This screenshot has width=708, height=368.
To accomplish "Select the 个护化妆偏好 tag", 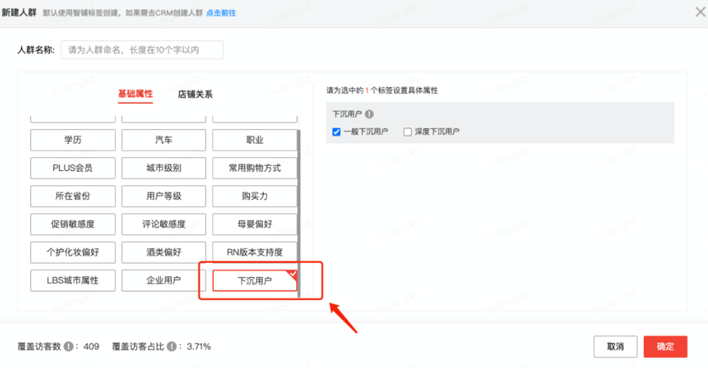I will click(73, 252).
